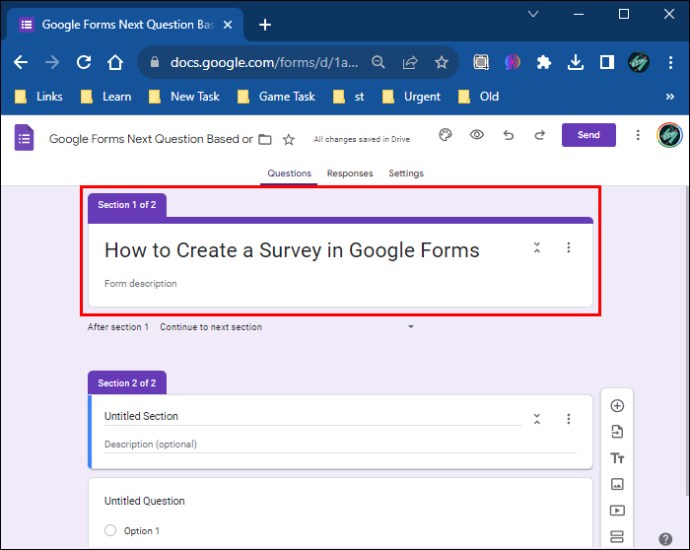690x550 pixels.
Task: Open the Game Task bookmark folder
Action: (276, 97)
